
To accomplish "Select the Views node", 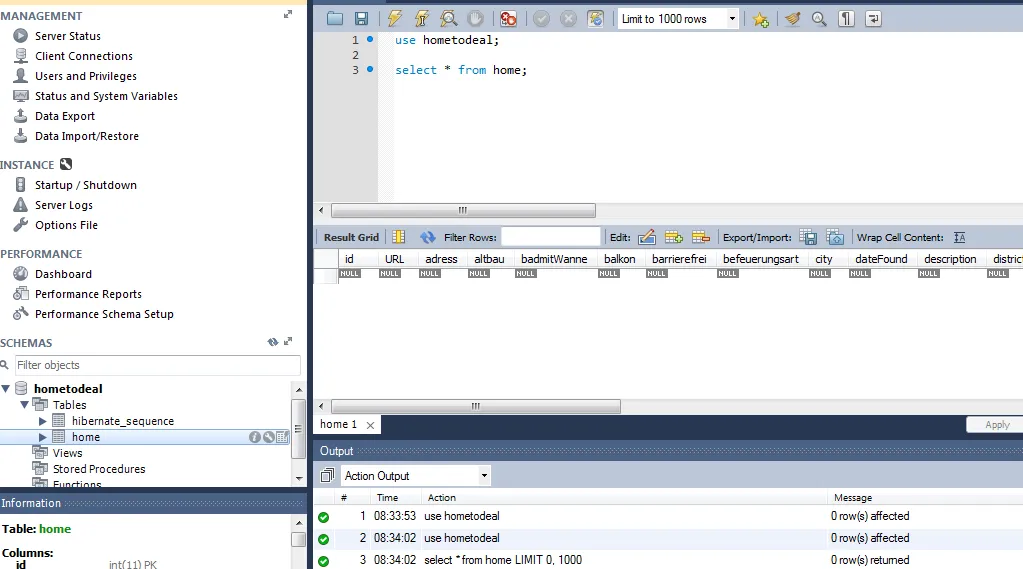I will point(67,453).
